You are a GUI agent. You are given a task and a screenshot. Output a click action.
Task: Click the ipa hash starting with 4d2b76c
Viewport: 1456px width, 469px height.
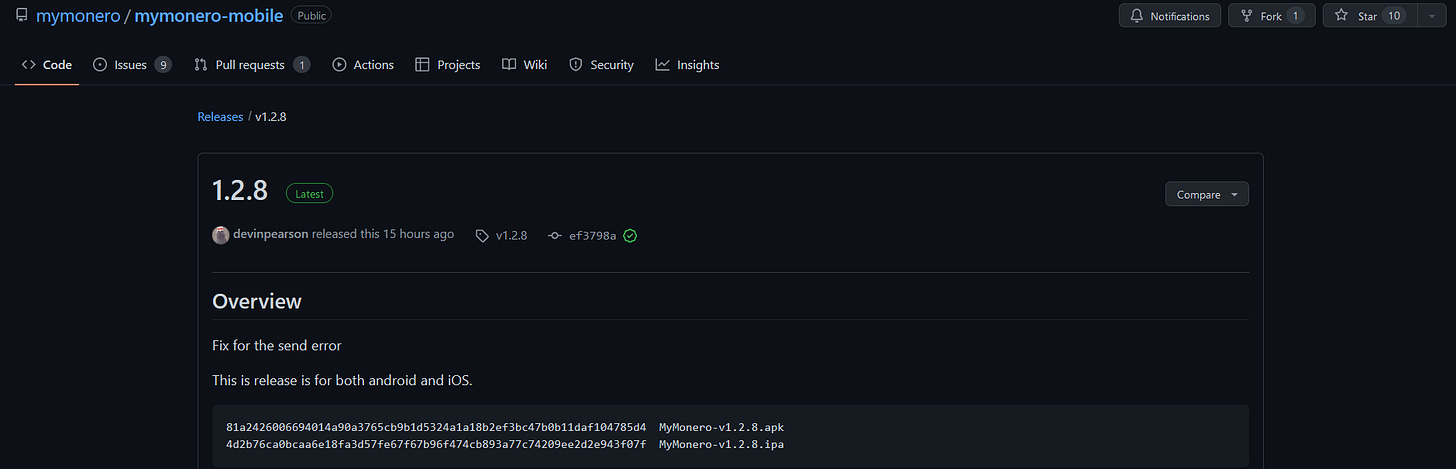click(x=436, y=443)
